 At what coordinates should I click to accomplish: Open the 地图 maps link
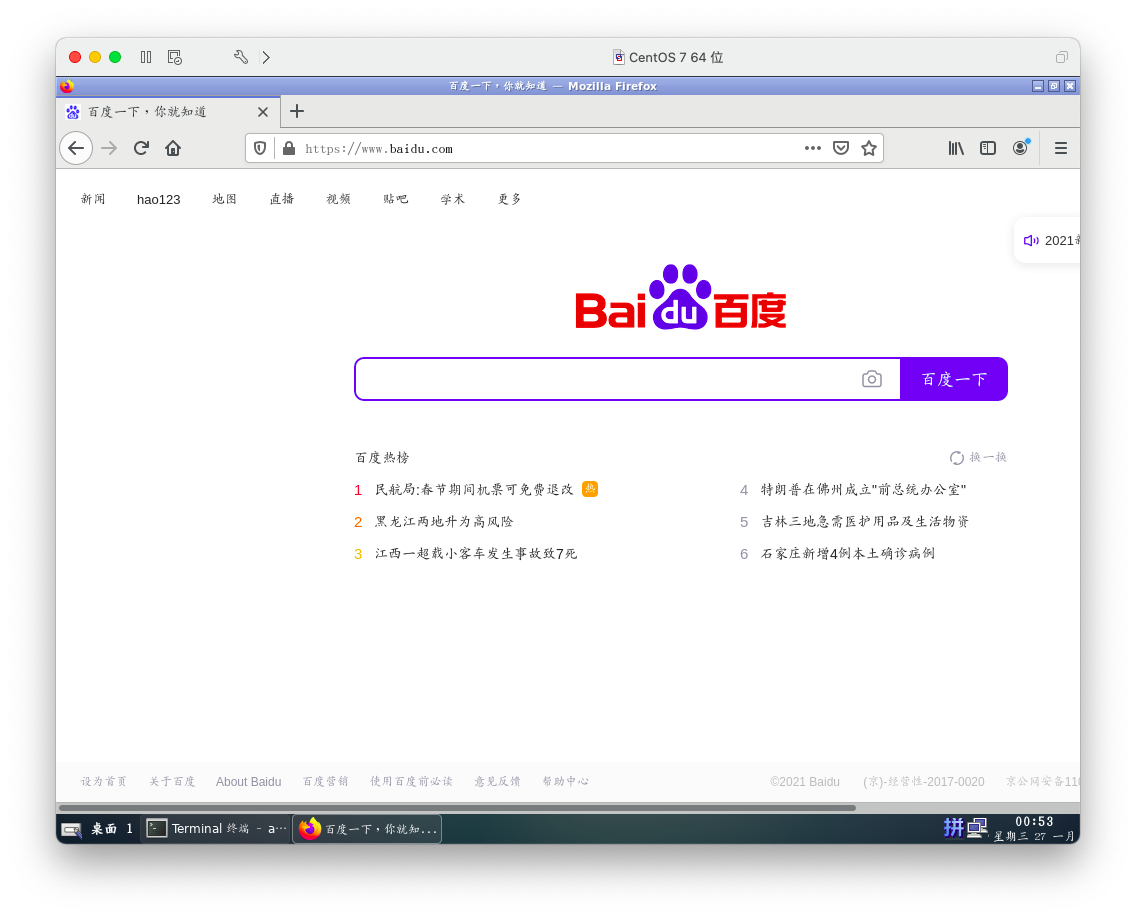tap(225, 199)
